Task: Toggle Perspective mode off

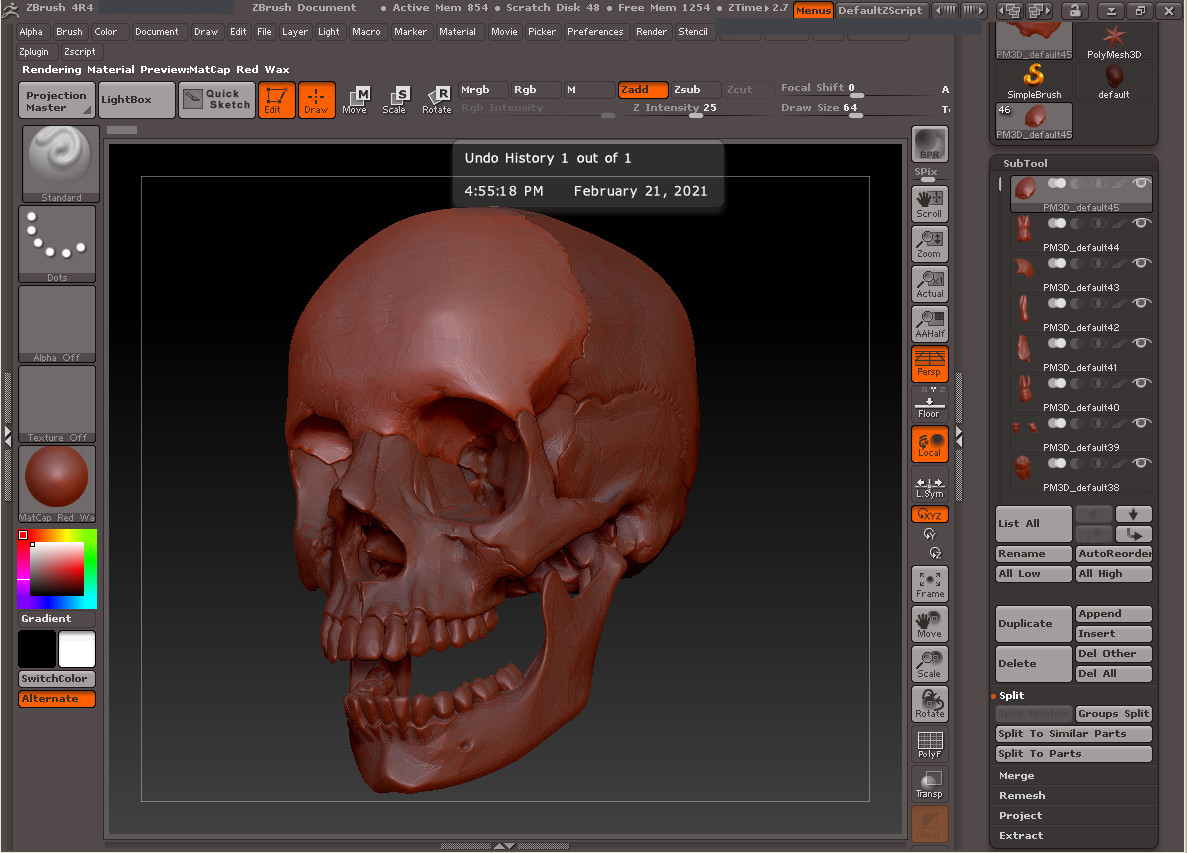Action: coord(929,364)
